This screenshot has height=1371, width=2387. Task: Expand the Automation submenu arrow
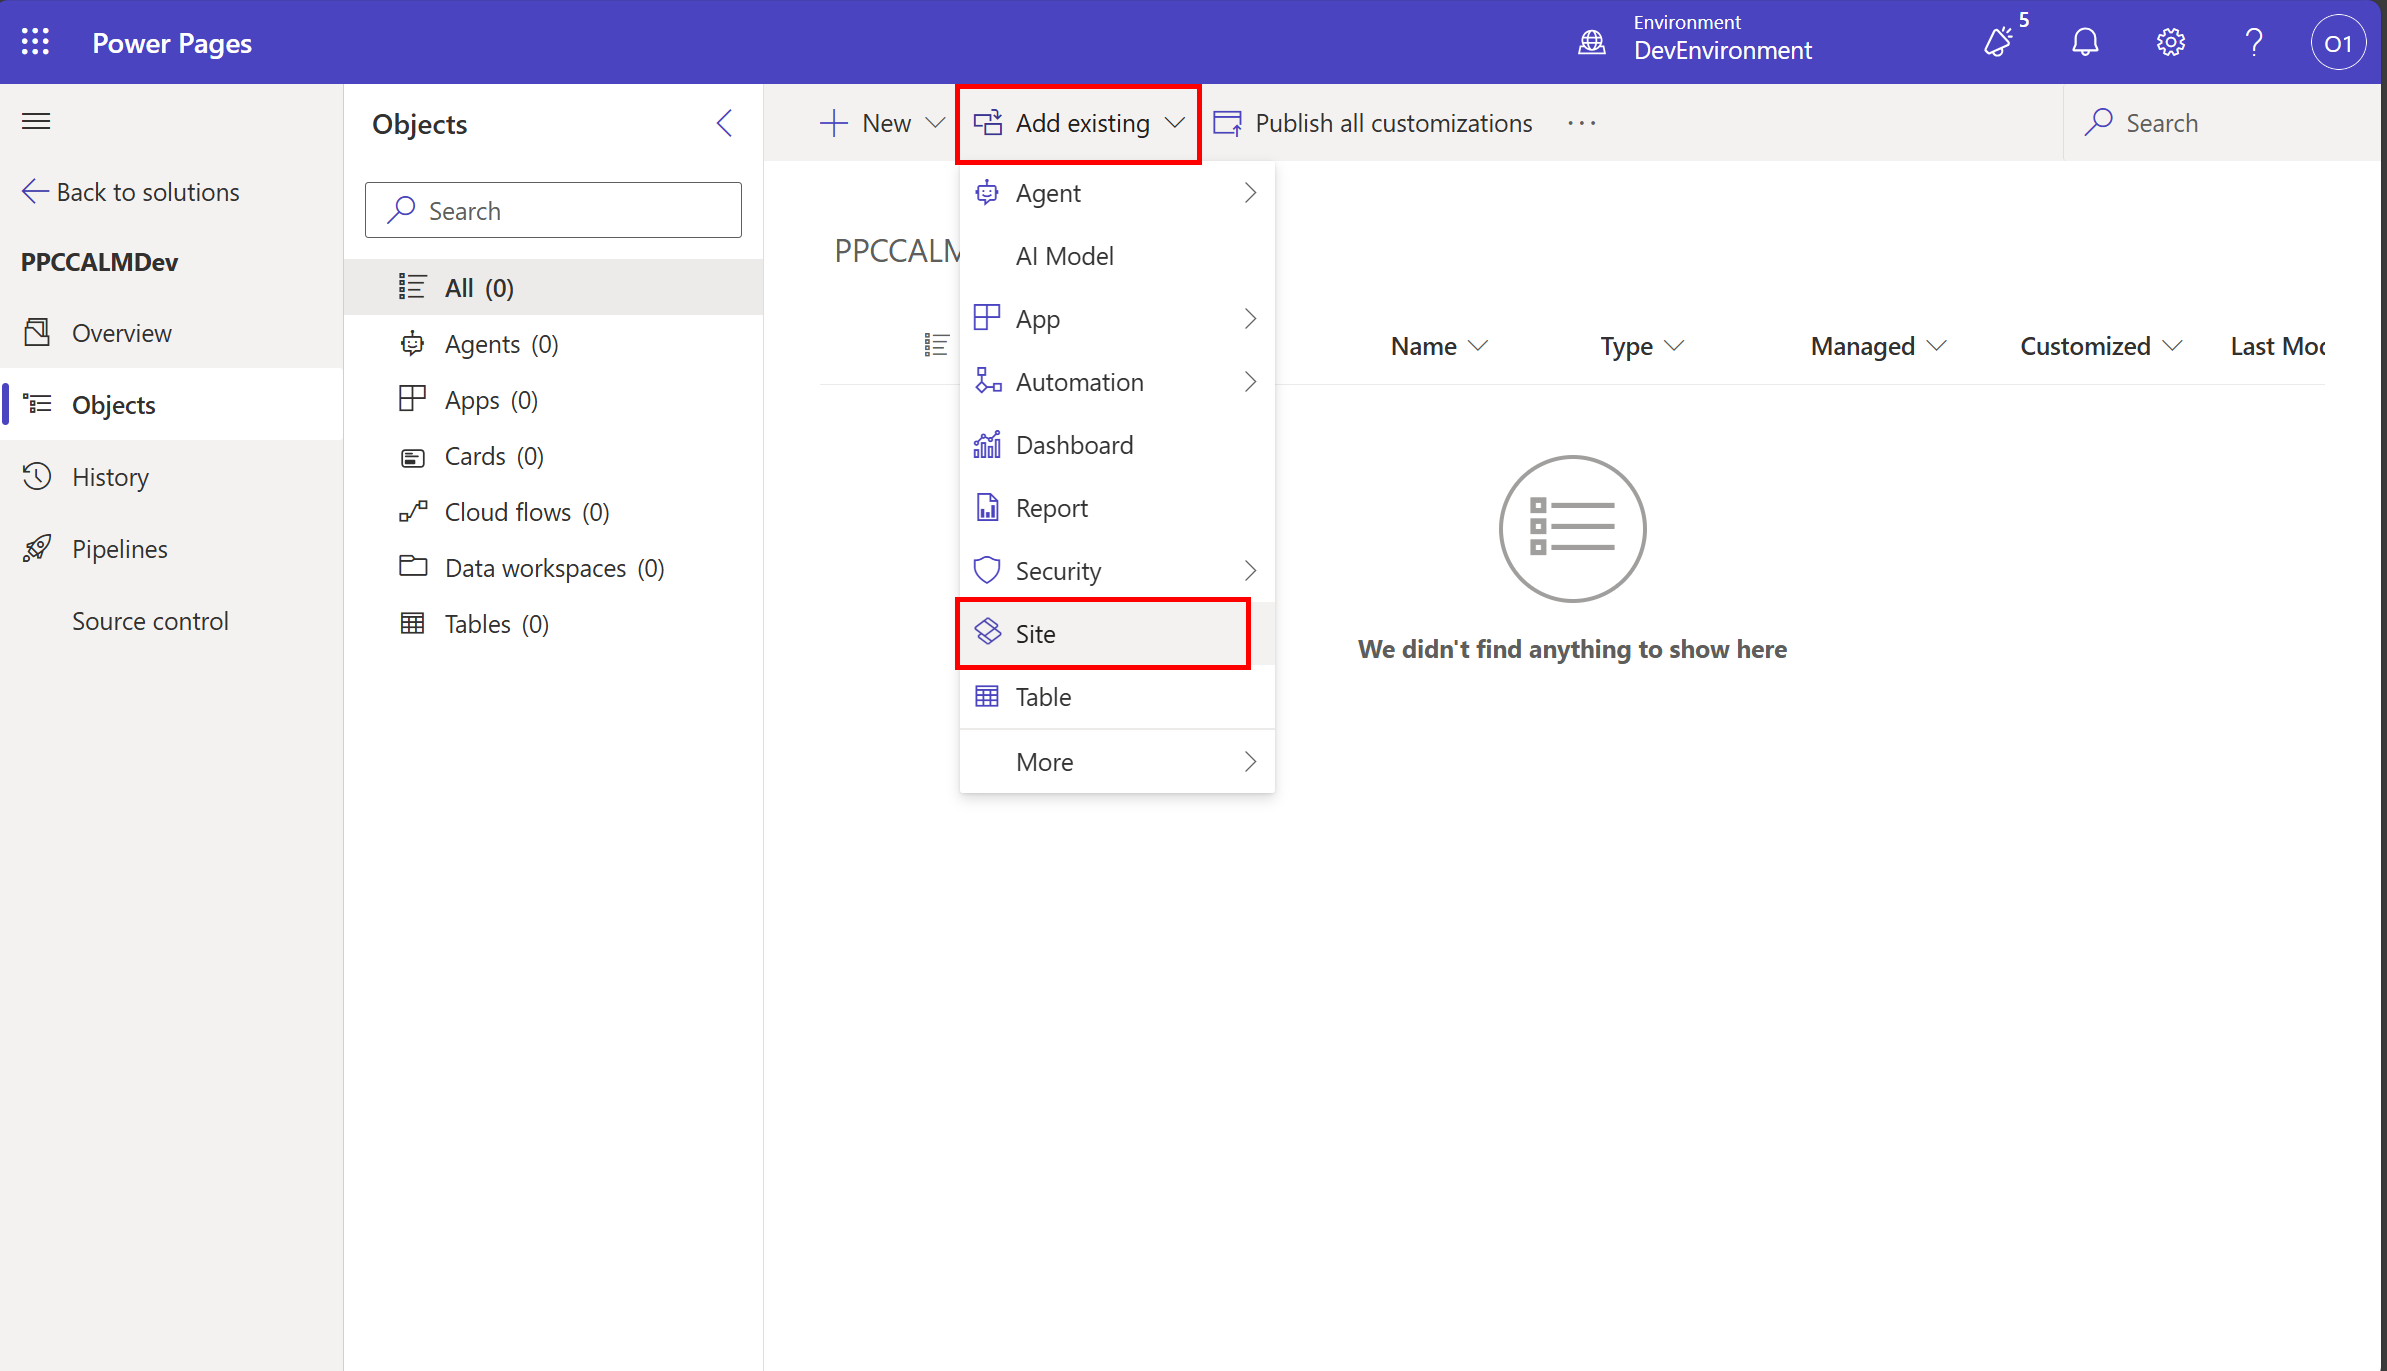[1250, 381]
